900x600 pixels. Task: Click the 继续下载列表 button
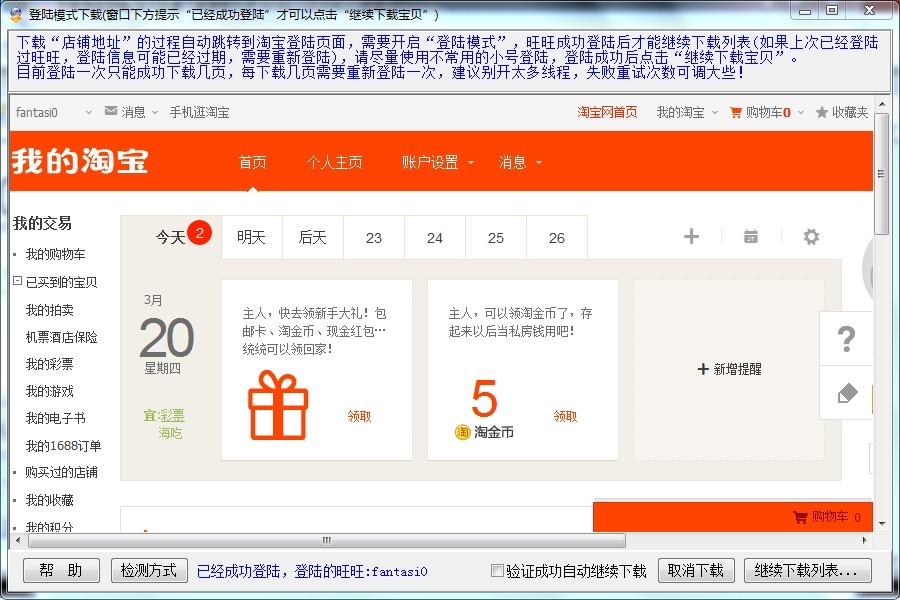pos(807,571)
